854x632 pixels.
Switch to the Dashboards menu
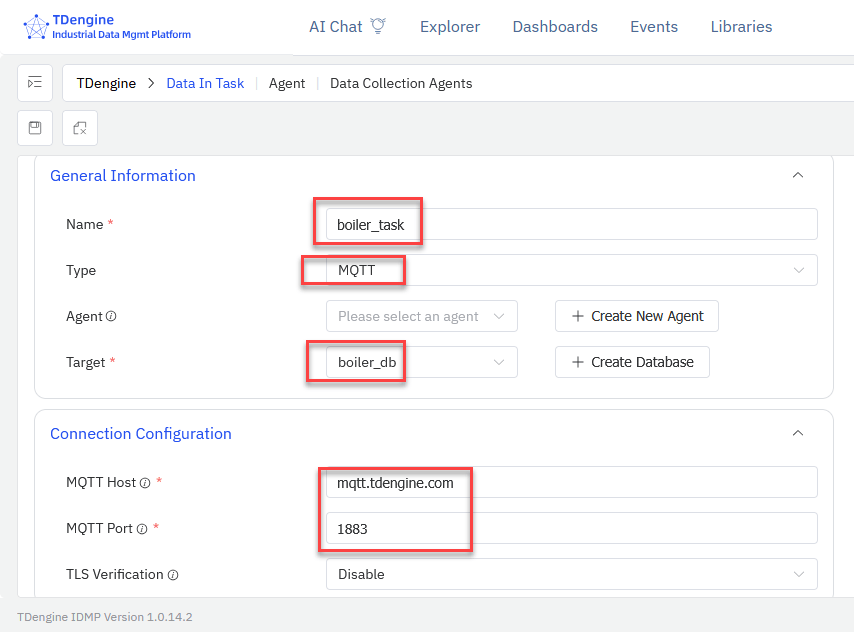(x=554, y=27)
